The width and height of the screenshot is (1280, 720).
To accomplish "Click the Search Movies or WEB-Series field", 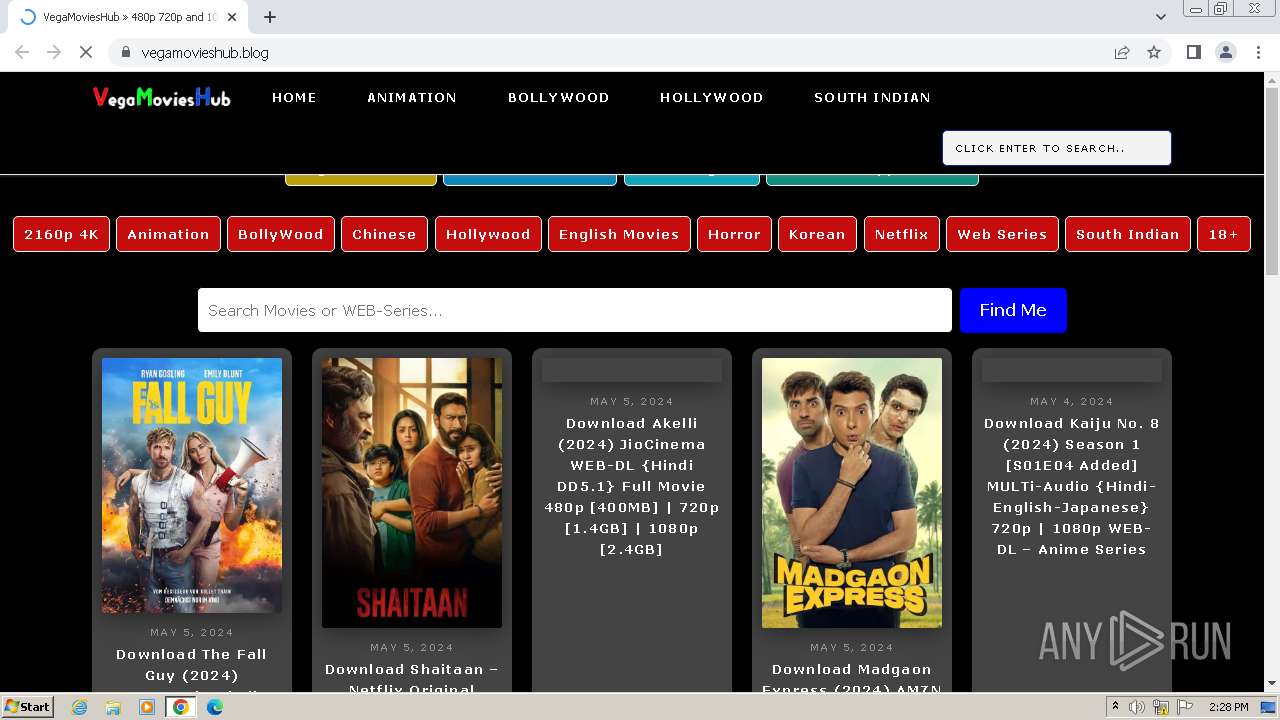I will pos(575,310).
